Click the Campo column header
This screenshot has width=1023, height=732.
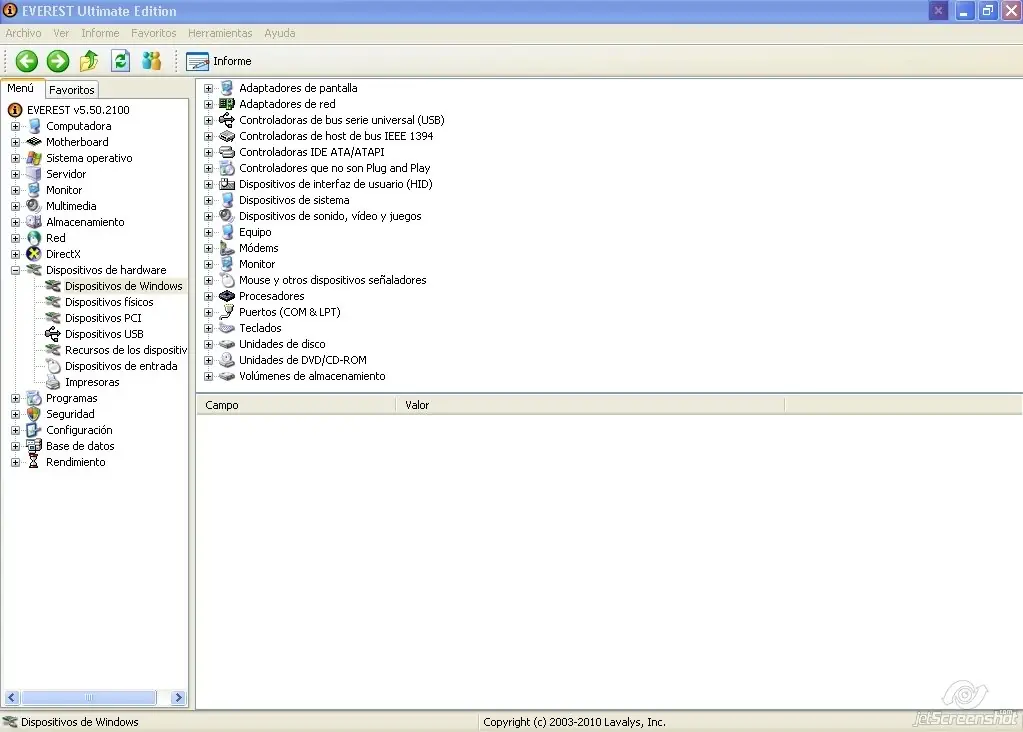tap(296, 405)
